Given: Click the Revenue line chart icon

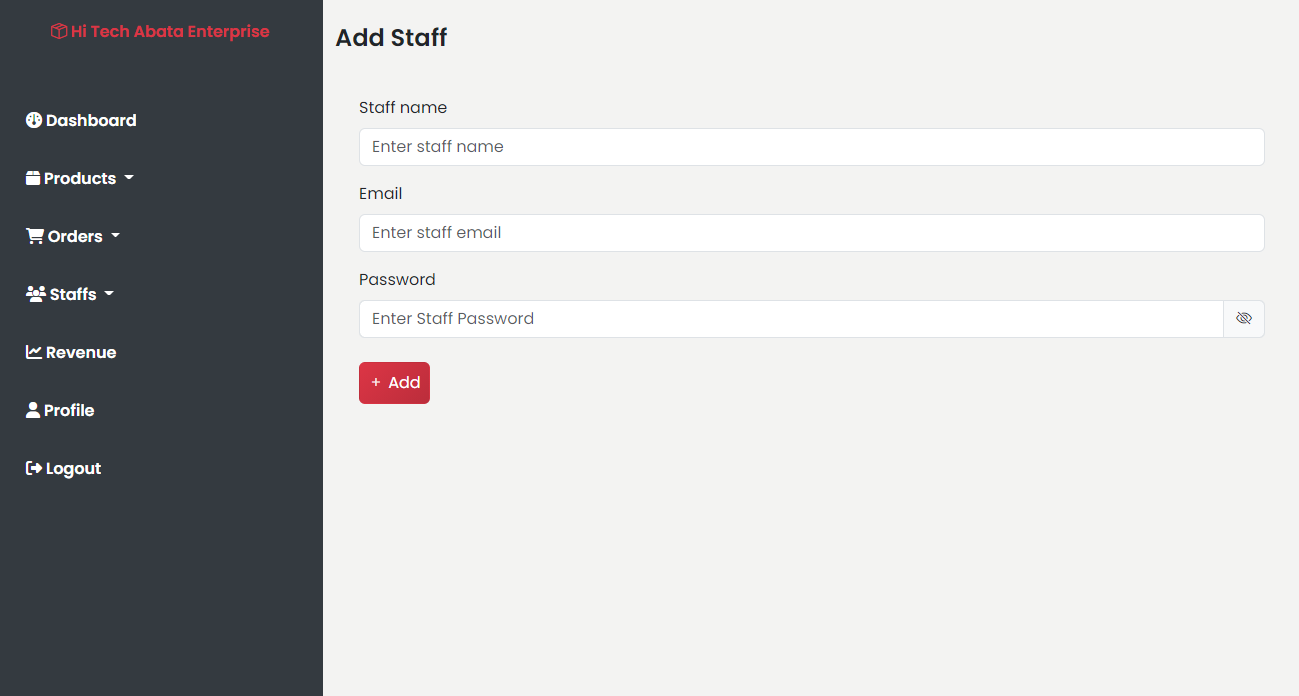Looking at the screenshot, I should click(x=34, y=352).
